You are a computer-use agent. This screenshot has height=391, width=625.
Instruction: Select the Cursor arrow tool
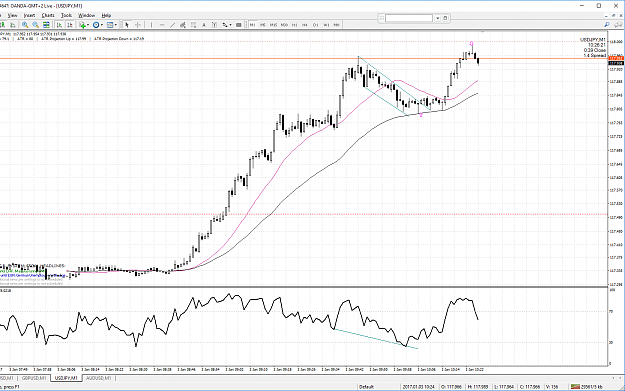point(127,25)
